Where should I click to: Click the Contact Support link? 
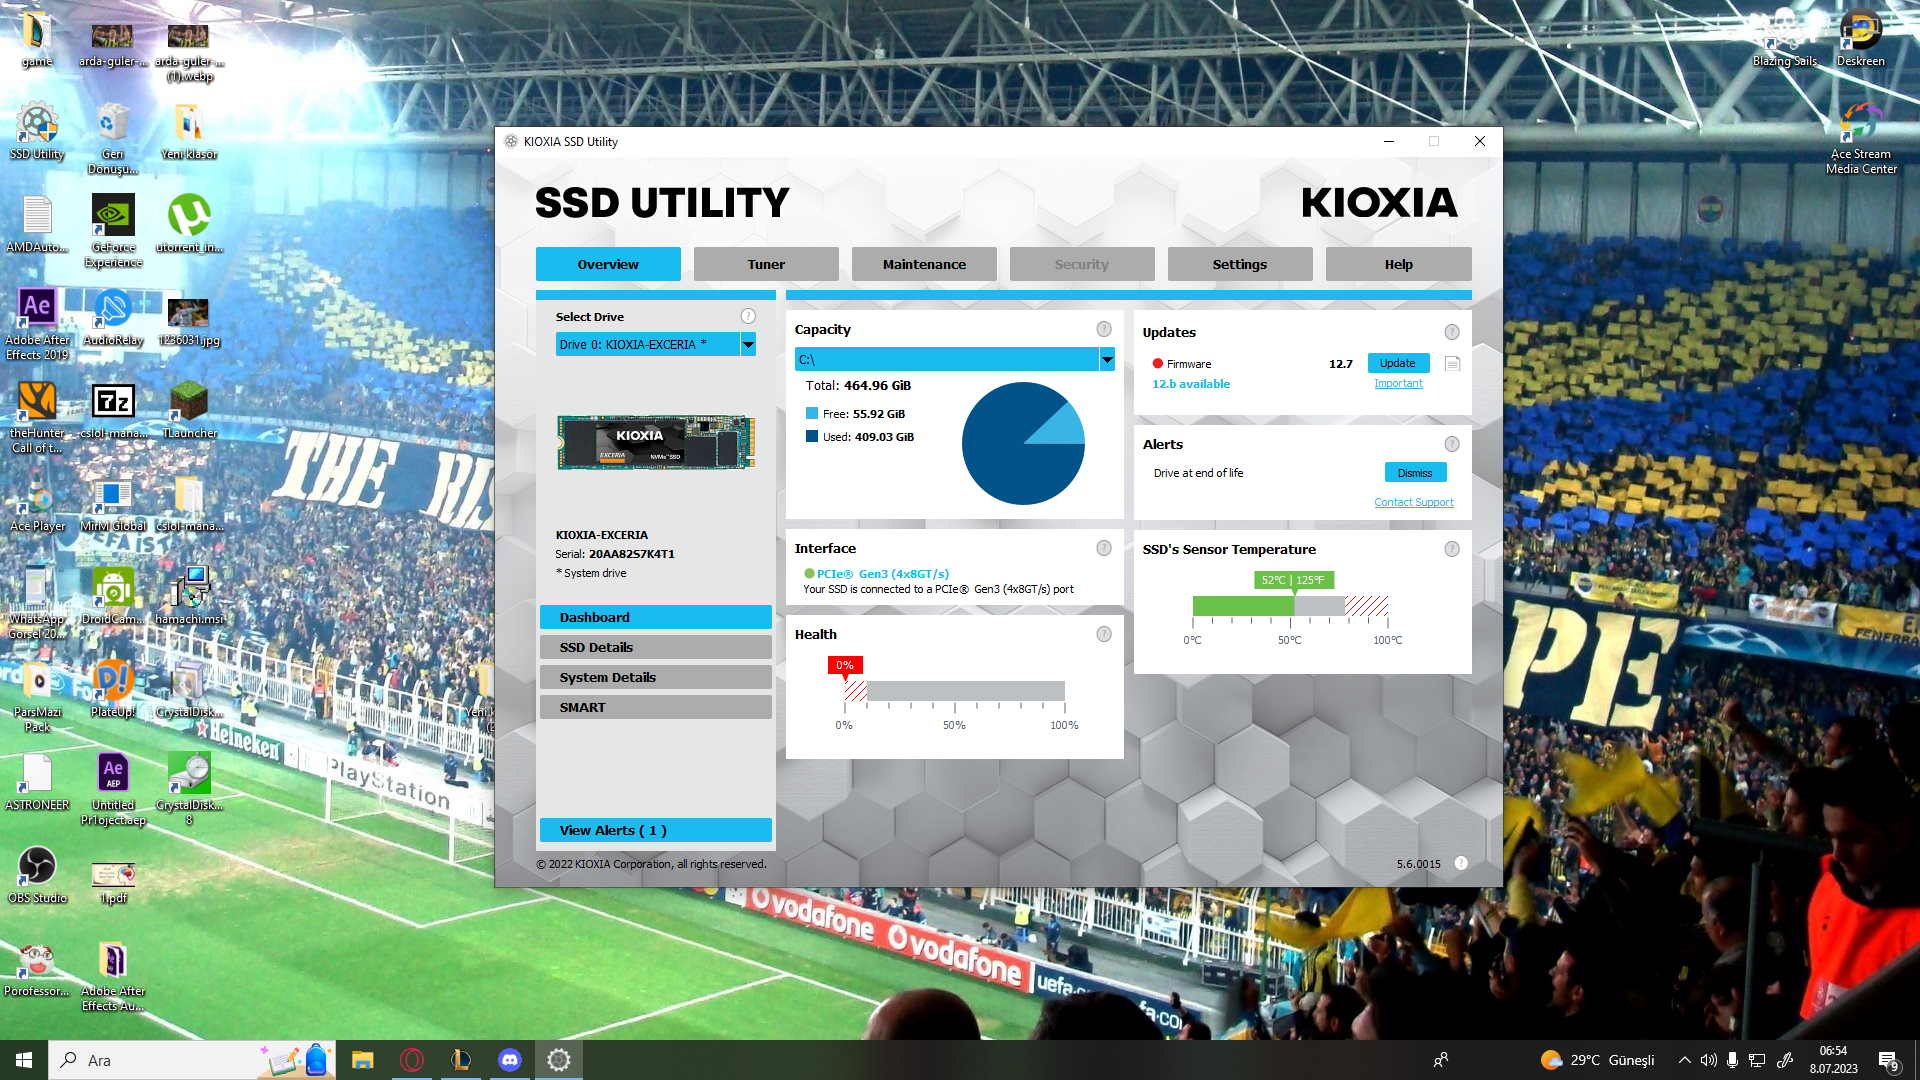pos(1414,501)
